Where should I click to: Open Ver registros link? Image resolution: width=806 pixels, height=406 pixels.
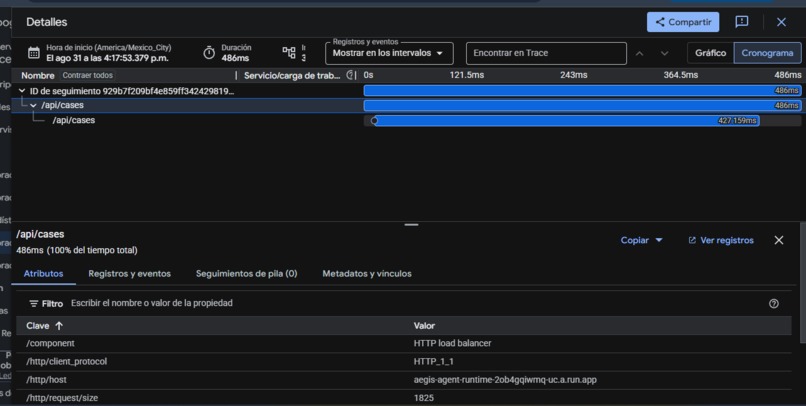coord(721,241)
